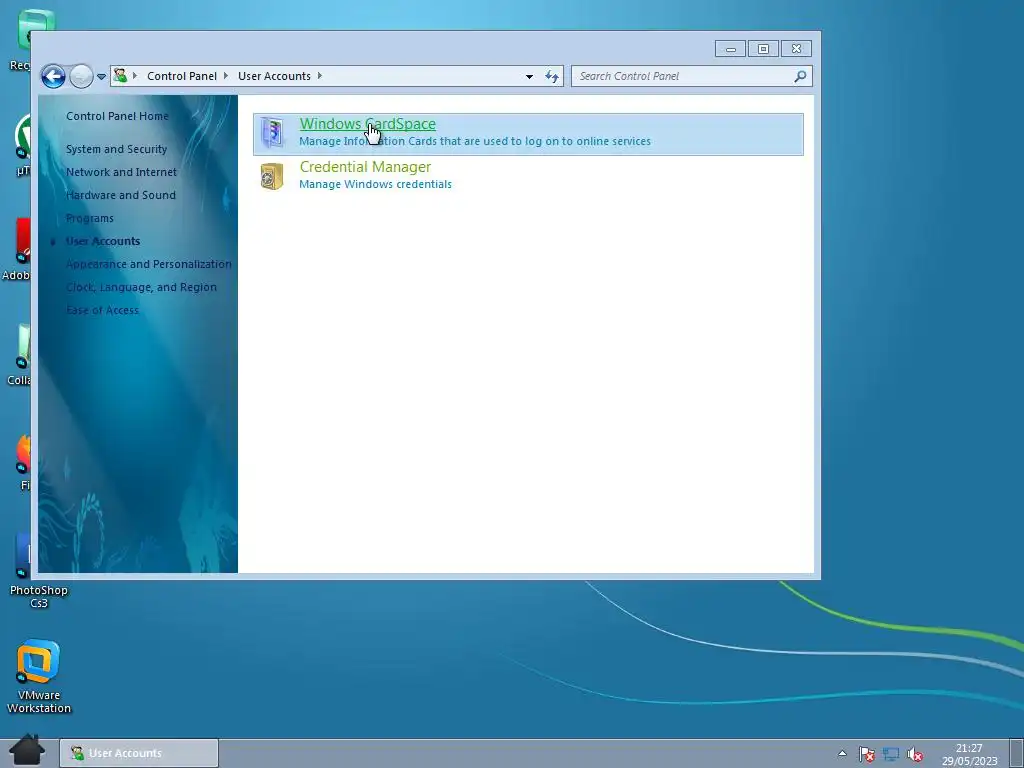This screenshot has height=768, width=1024.
Task: Click the Windows CardSpace icon
Action: click(272, 133)
